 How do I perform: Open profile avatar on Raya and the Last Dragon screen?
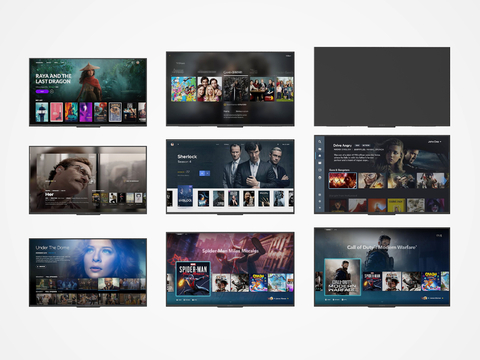point(138,63)
